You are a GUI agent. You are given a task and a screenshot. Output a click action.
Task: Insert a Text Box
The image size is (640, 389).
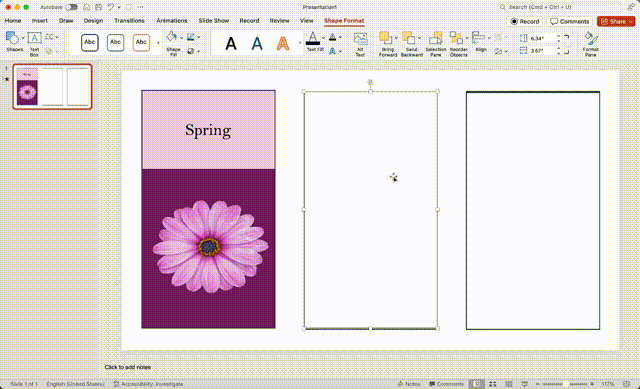pos(34,44)
